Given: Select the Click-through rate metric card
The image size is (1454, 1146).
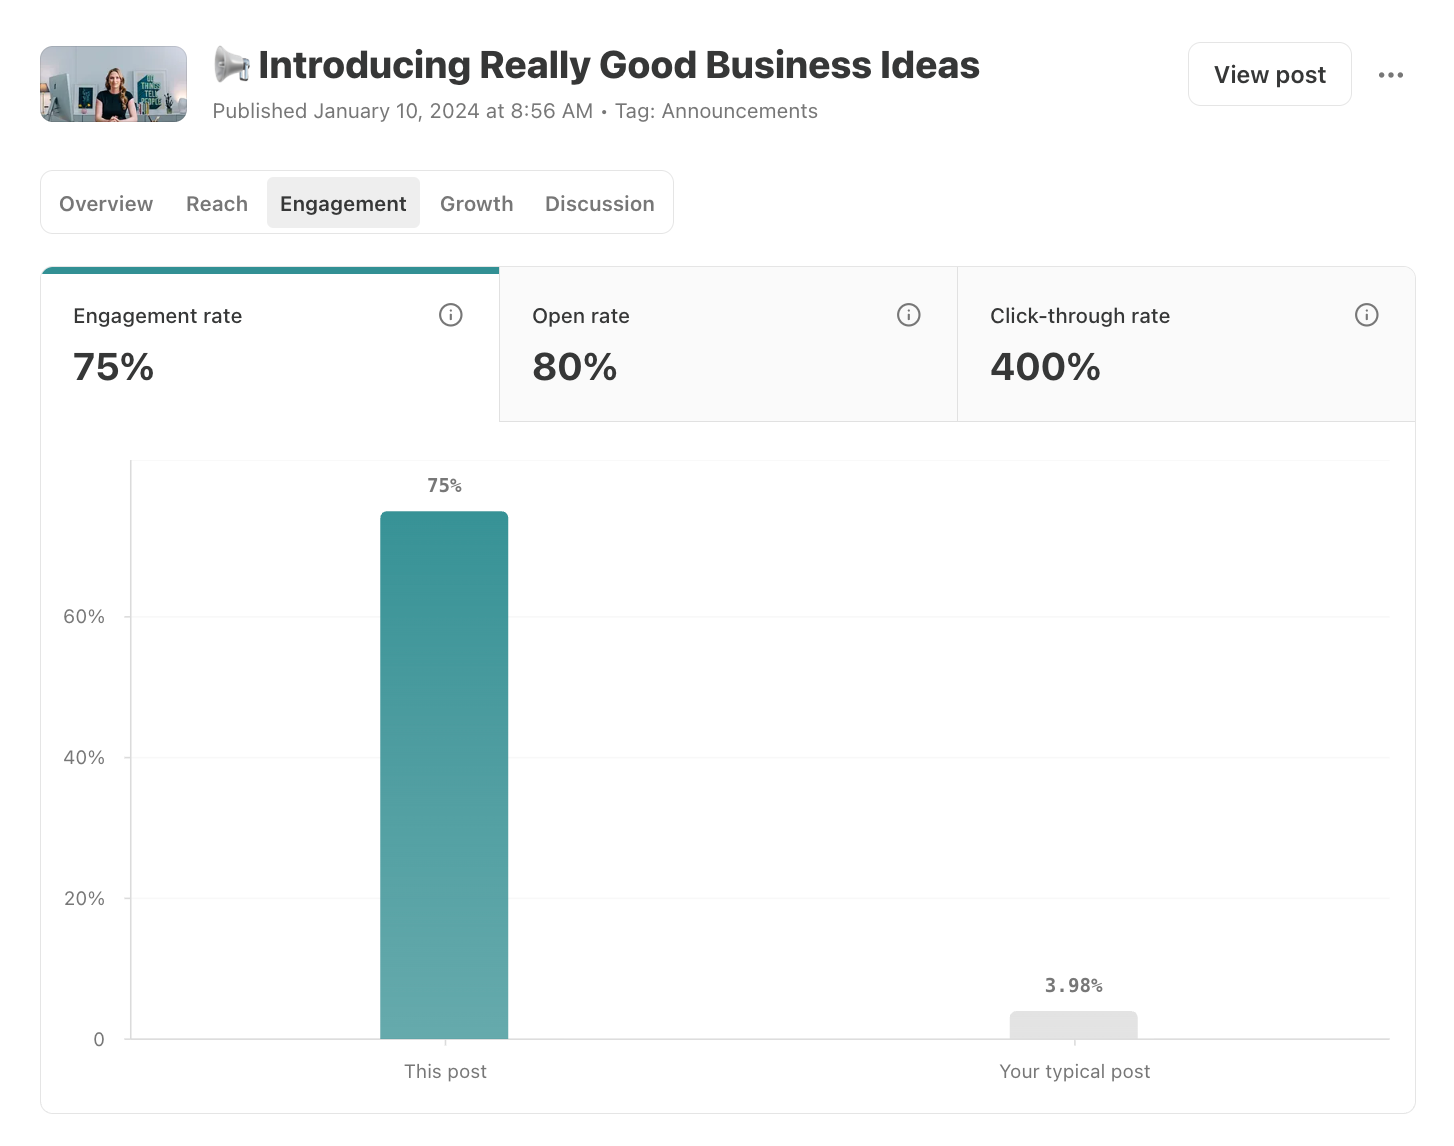Looking at the screenshot, I should (x=1186, y=345).
